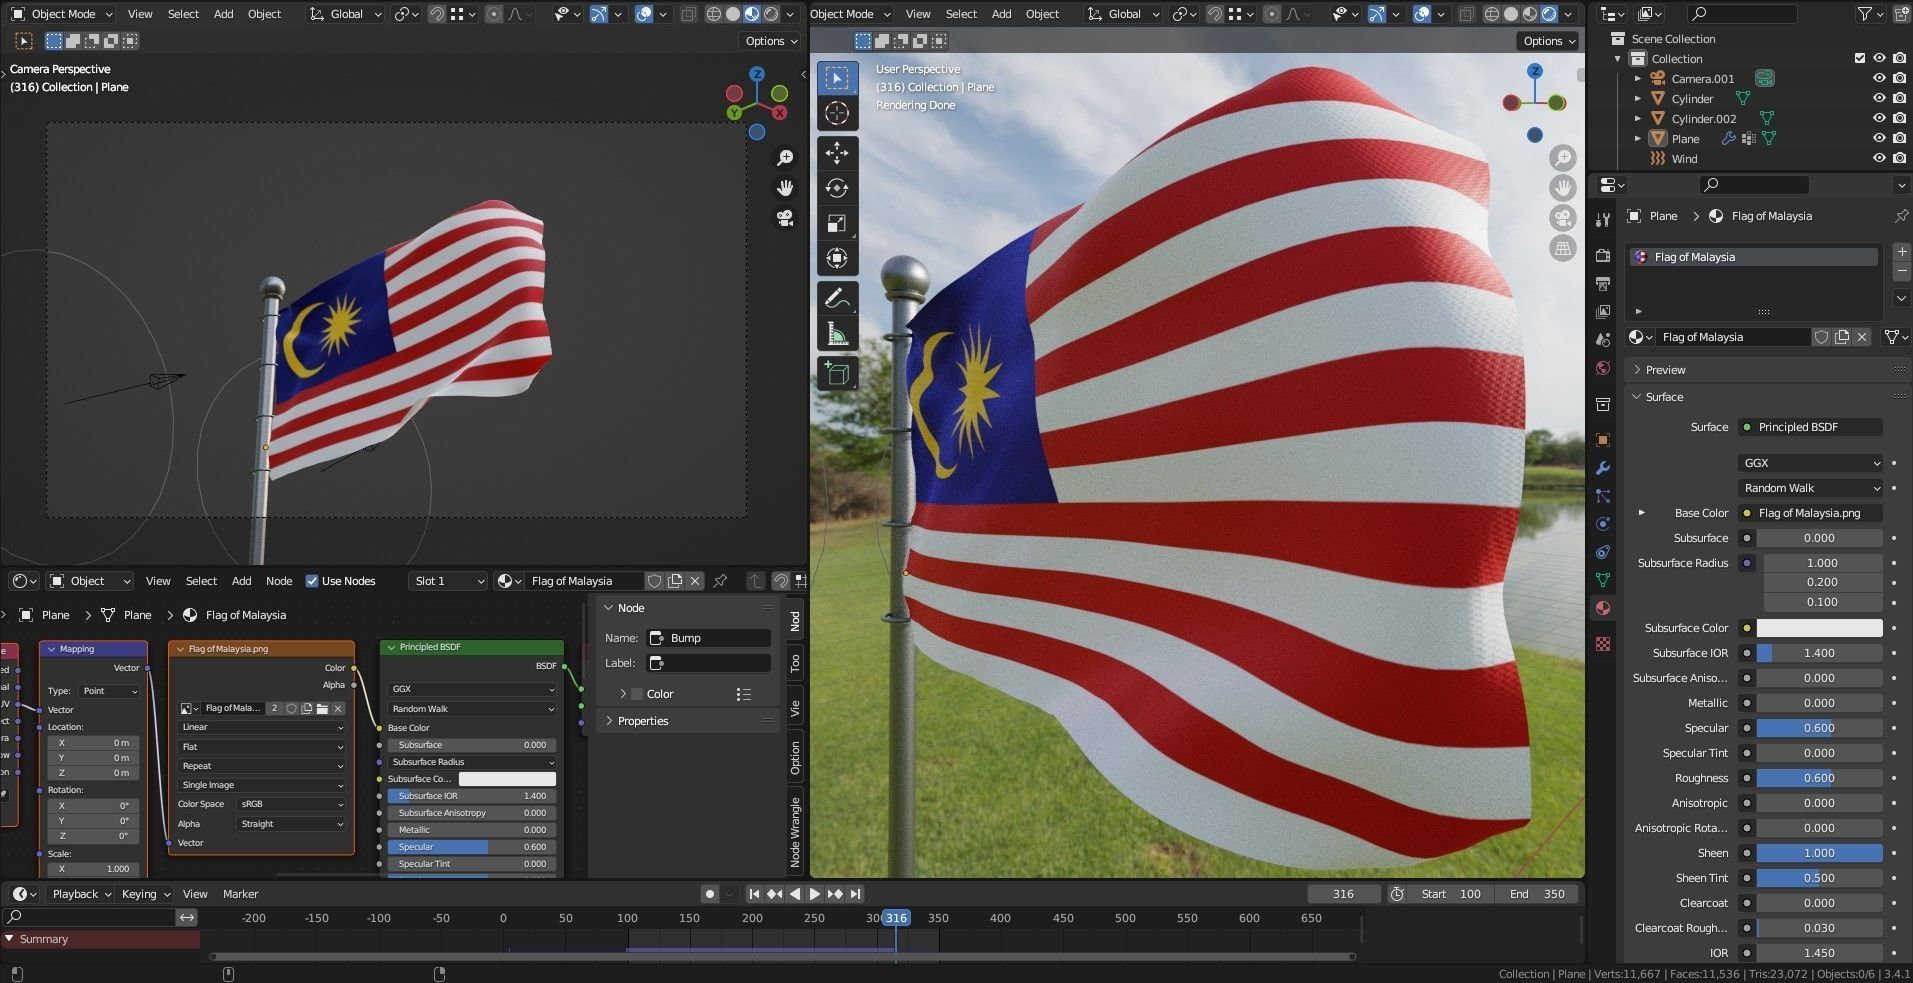Select the Measure tool
The width and height of the screenshot is (1913, 983).
pyautogui.click(x=837, y=332)
